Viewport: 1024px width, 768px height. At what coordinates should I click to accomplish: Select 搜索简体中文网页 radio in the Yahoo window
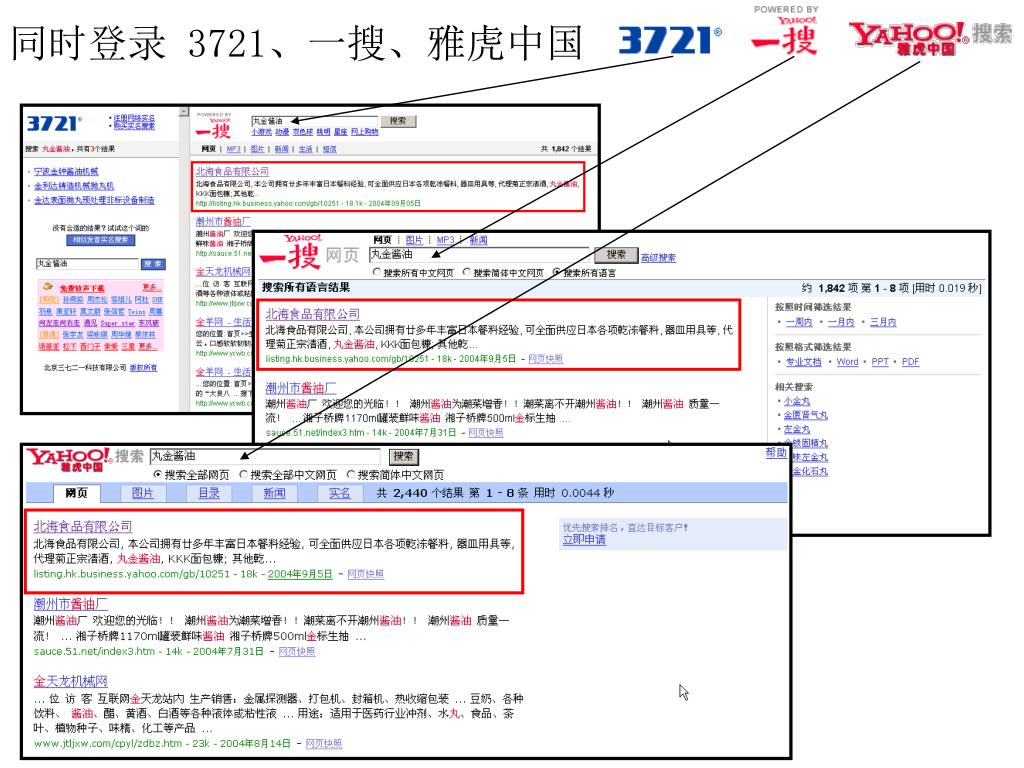(x=351, y=474)
